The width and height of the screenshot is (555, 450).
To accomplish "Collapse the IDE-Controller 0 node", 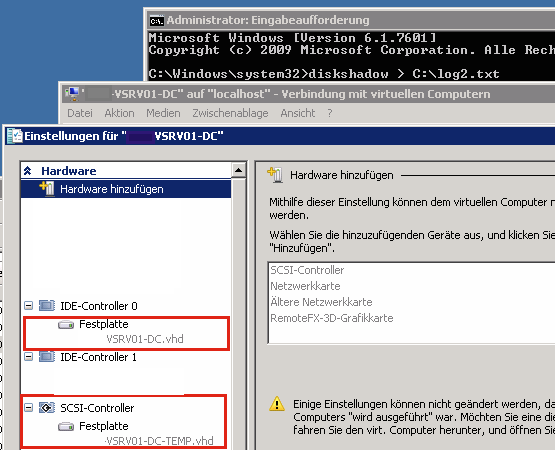I will [x=29, y=306].
